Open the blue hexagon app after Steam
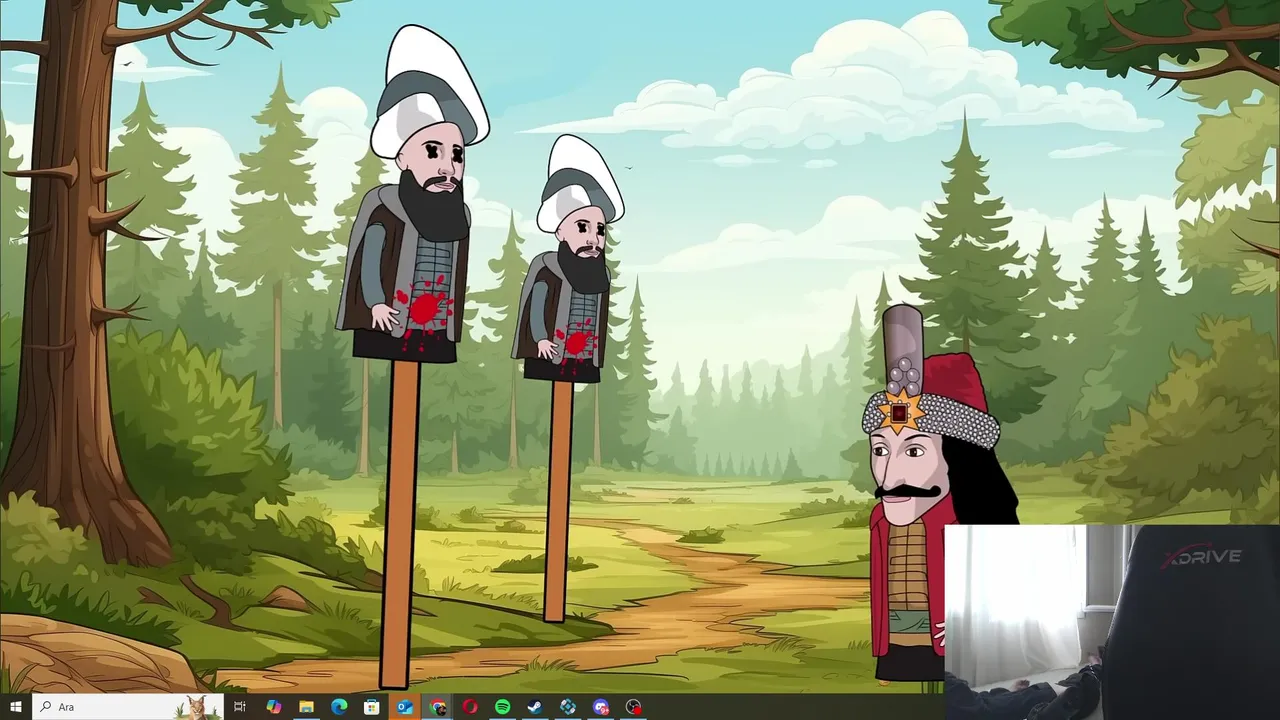 [x=568, y=707]
